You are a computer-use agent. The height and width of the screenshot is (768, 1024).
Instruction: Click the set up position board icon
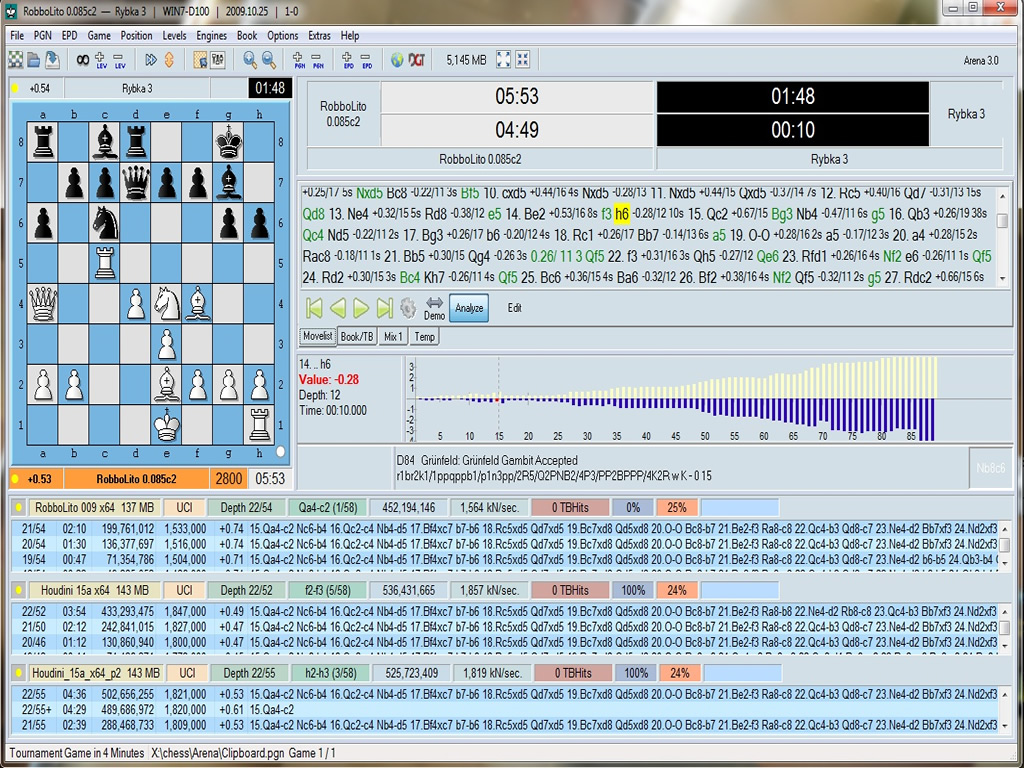coord(200,60)
